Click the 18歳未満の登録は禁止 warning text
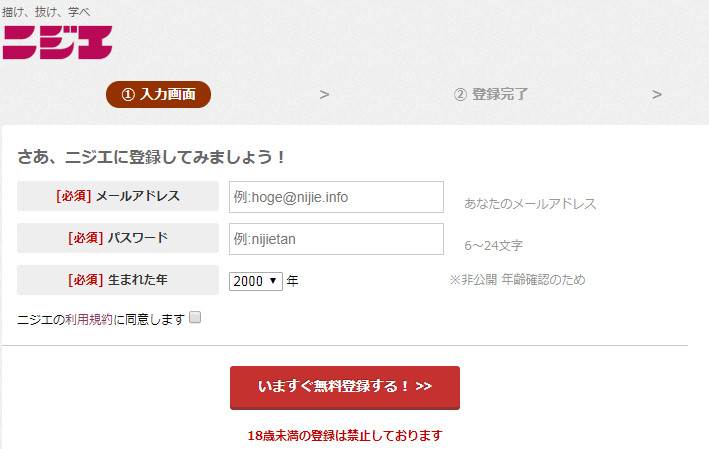The width and height of the screenshot is (709, 449). 345,436
